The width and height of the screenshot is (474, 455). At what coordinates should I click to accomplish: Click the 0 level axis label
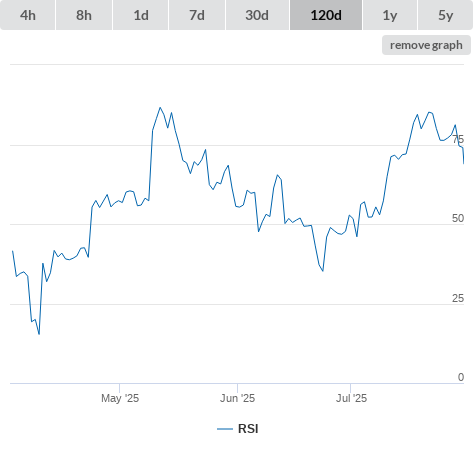(x=461, y=377)
